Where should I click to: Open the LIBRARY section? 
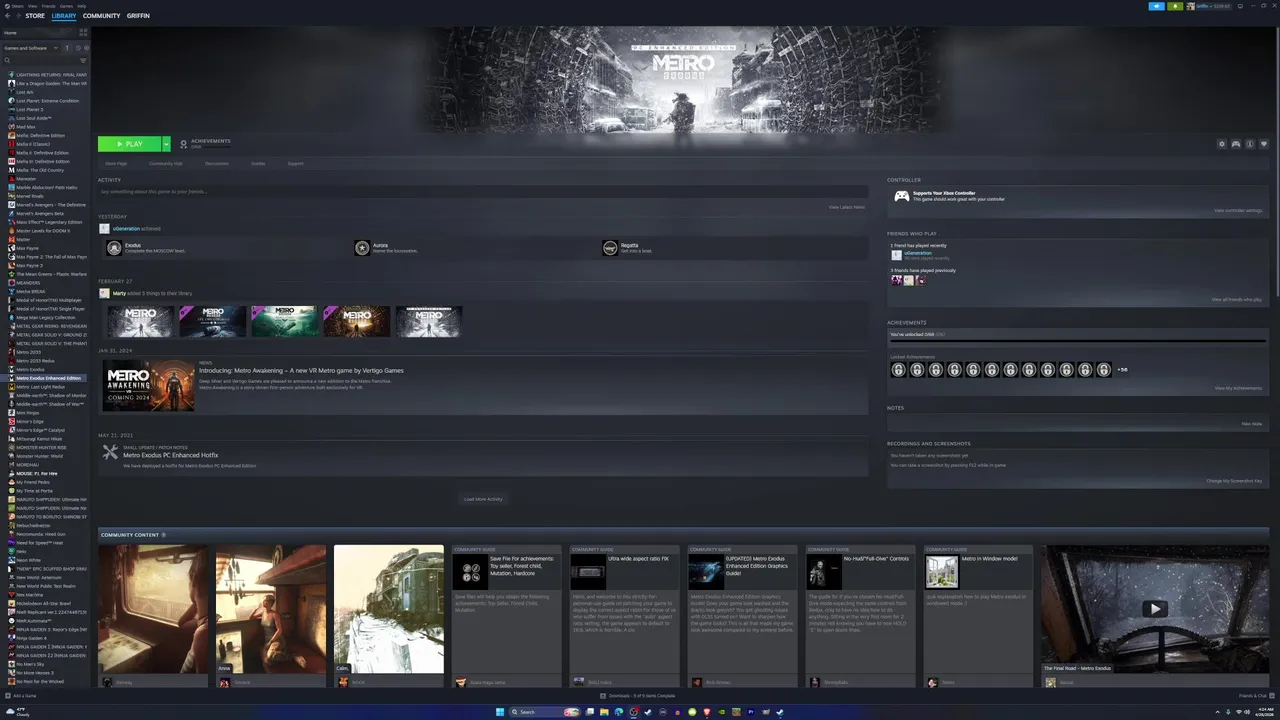click(63, 16)
